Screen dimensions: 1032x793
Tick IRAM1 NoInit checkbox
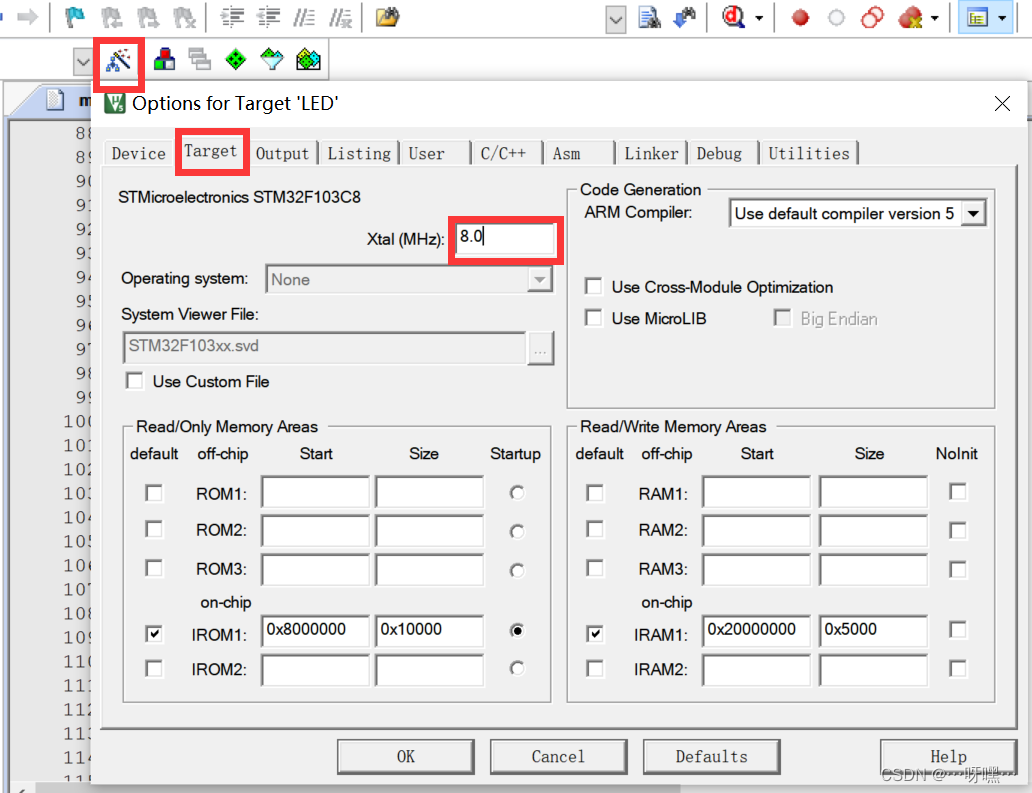pyautogui.click(x=958, y=630)
